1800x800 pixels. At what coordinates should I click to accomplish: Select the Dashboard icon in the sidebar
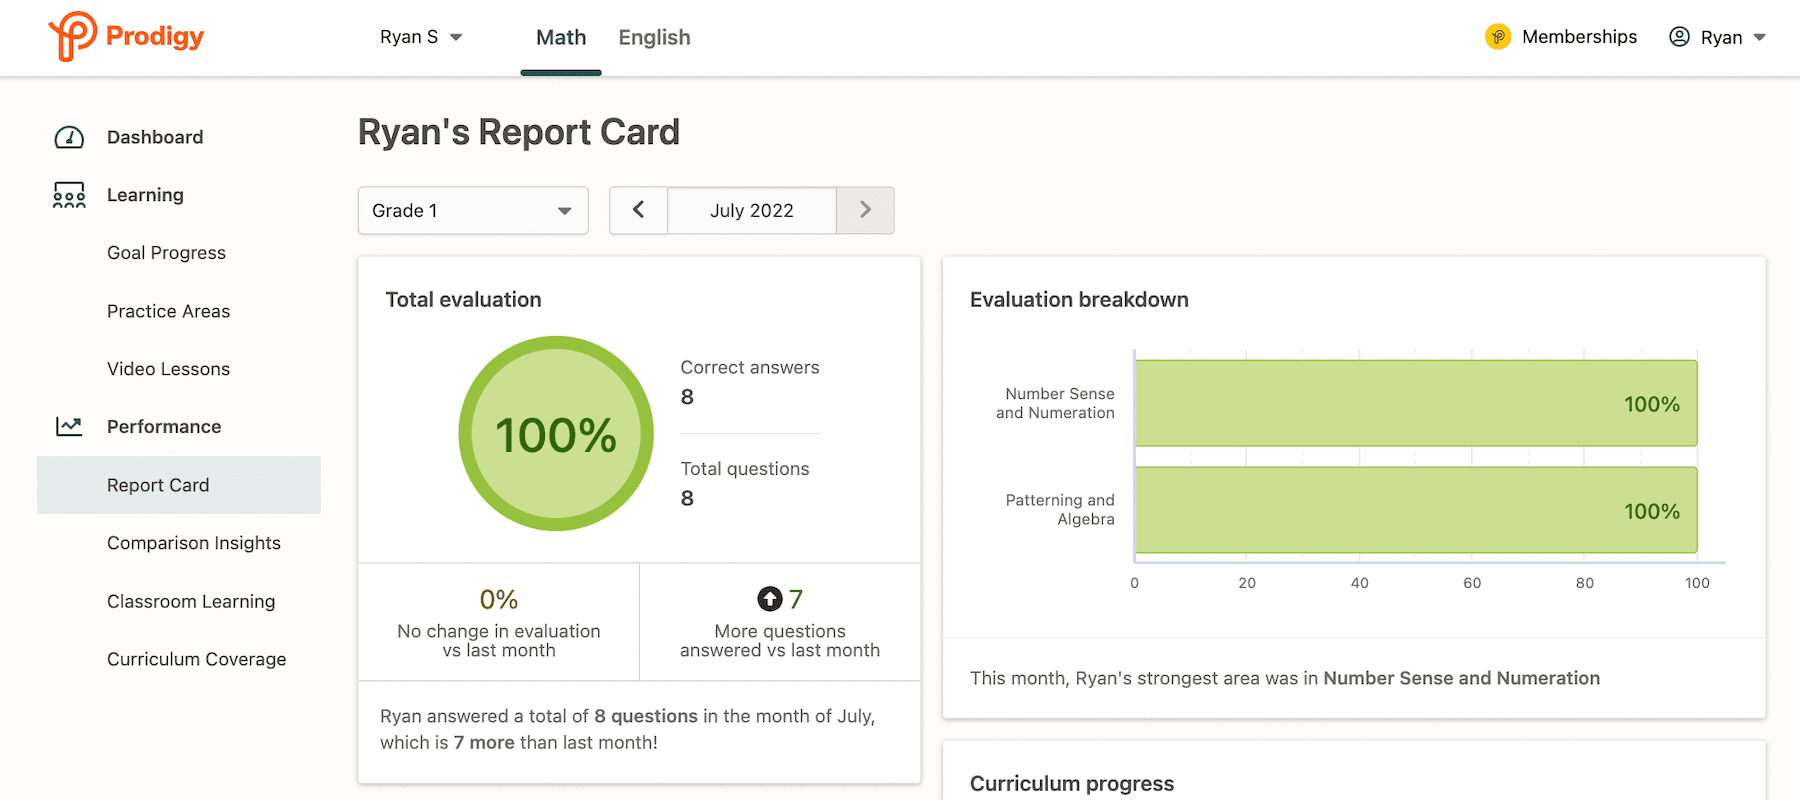67,136
